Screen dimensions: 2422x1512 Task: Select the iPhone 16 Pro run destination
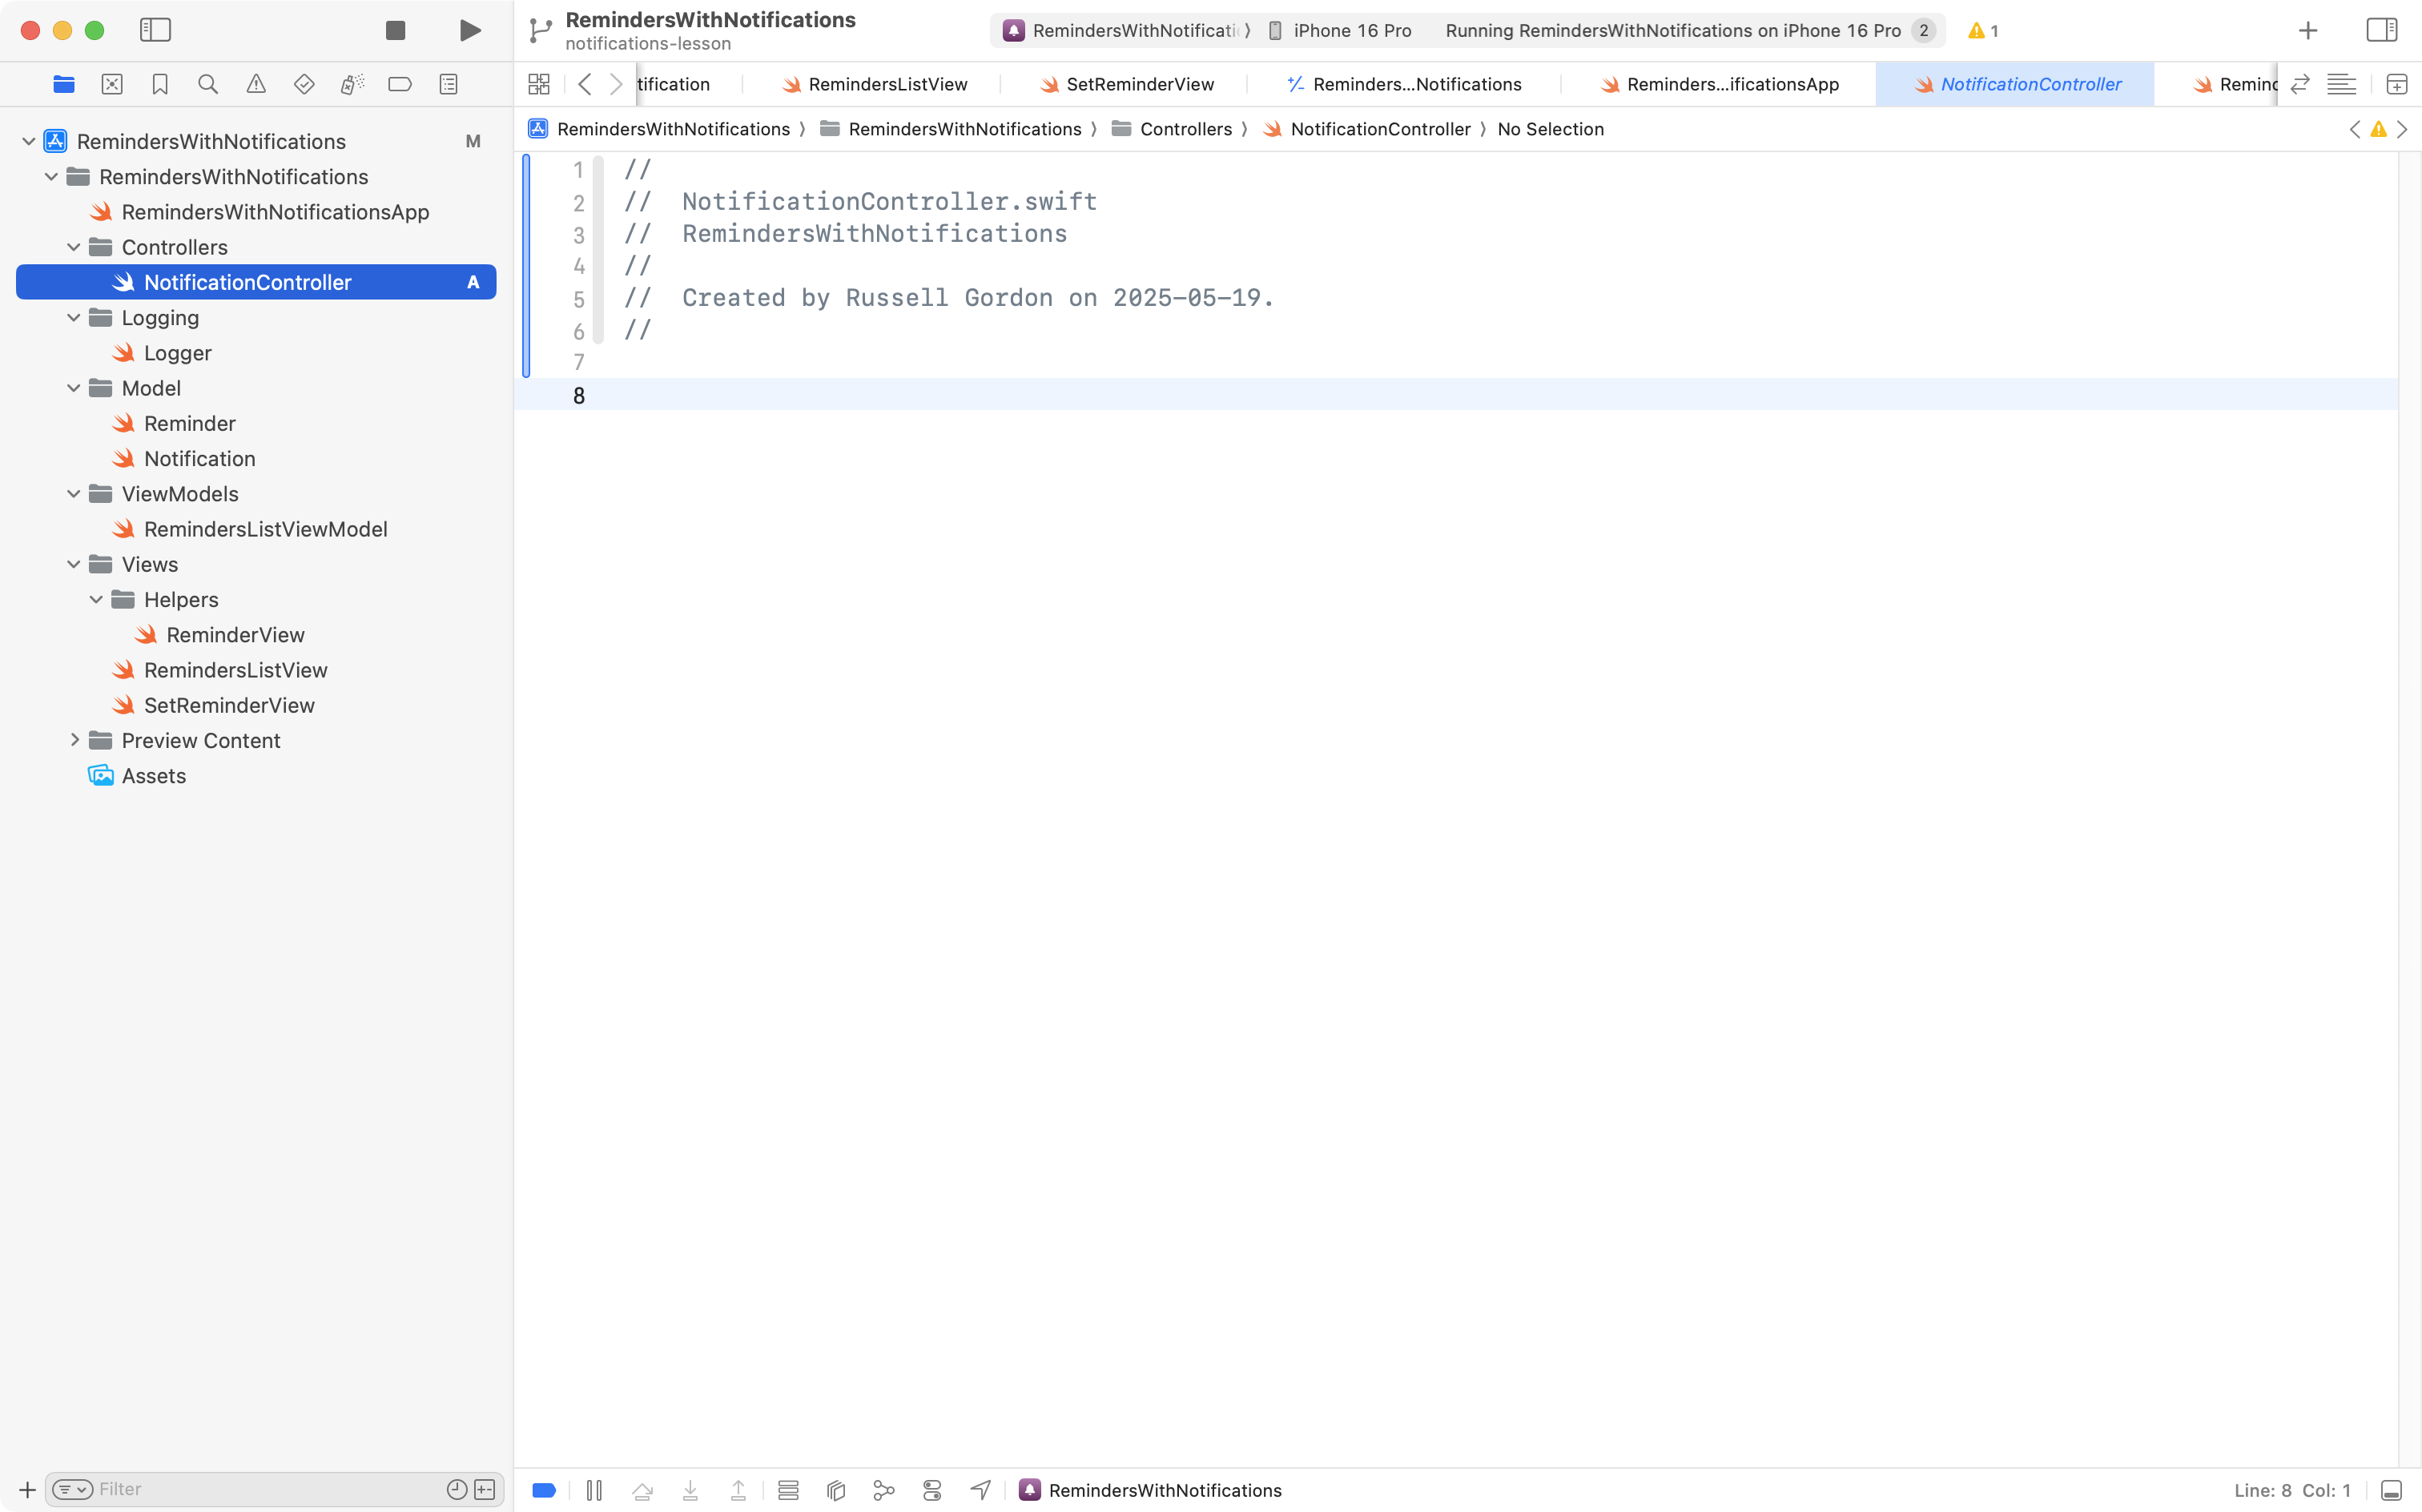coord(1351,30)
